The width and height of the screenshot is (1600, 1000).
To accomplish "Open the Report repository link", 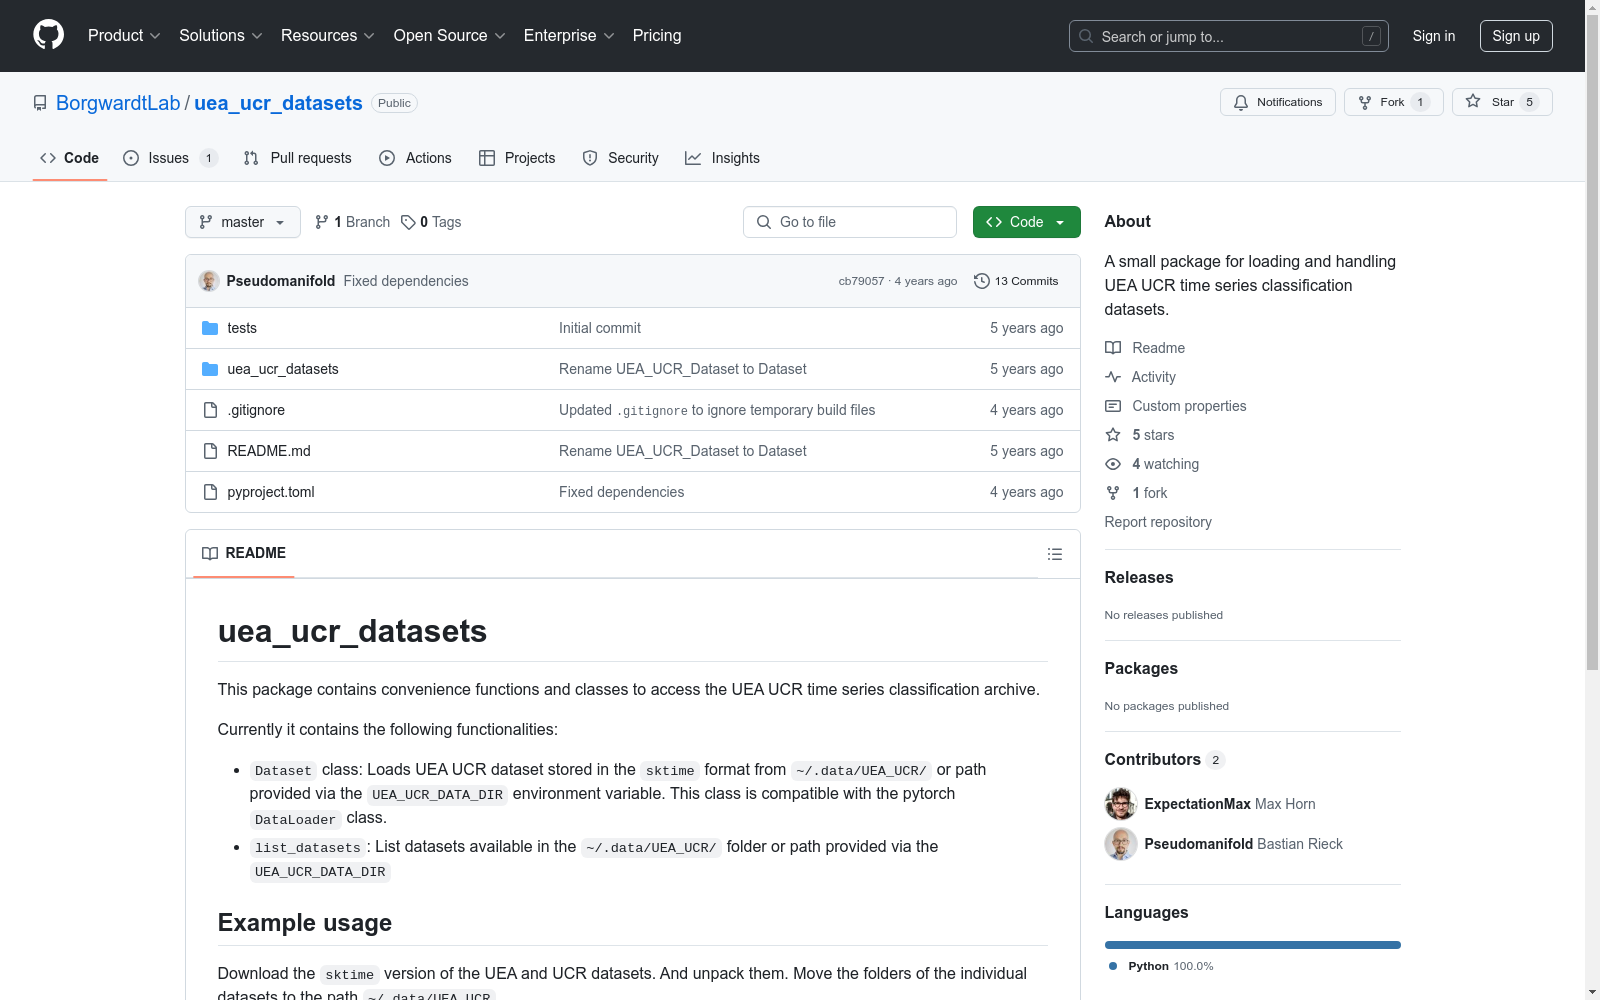I will coord(1158,522).
